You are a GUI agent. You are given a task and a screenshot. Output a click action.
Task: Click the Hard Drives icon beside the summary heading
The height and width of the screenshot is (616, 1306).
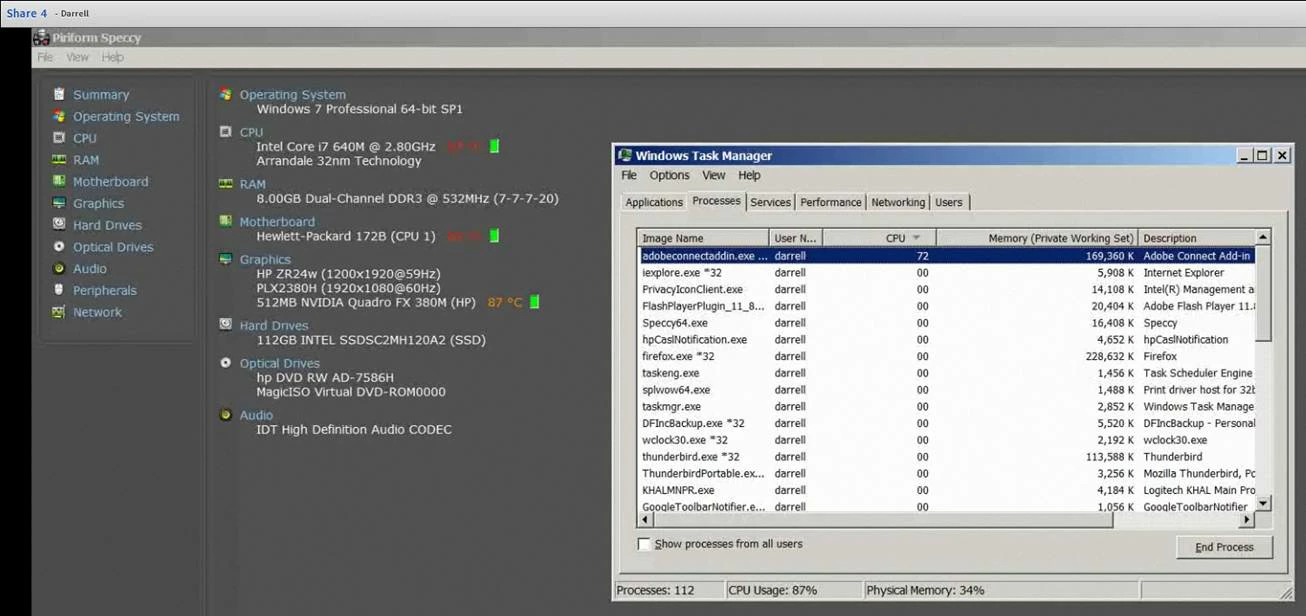[226, 325]
